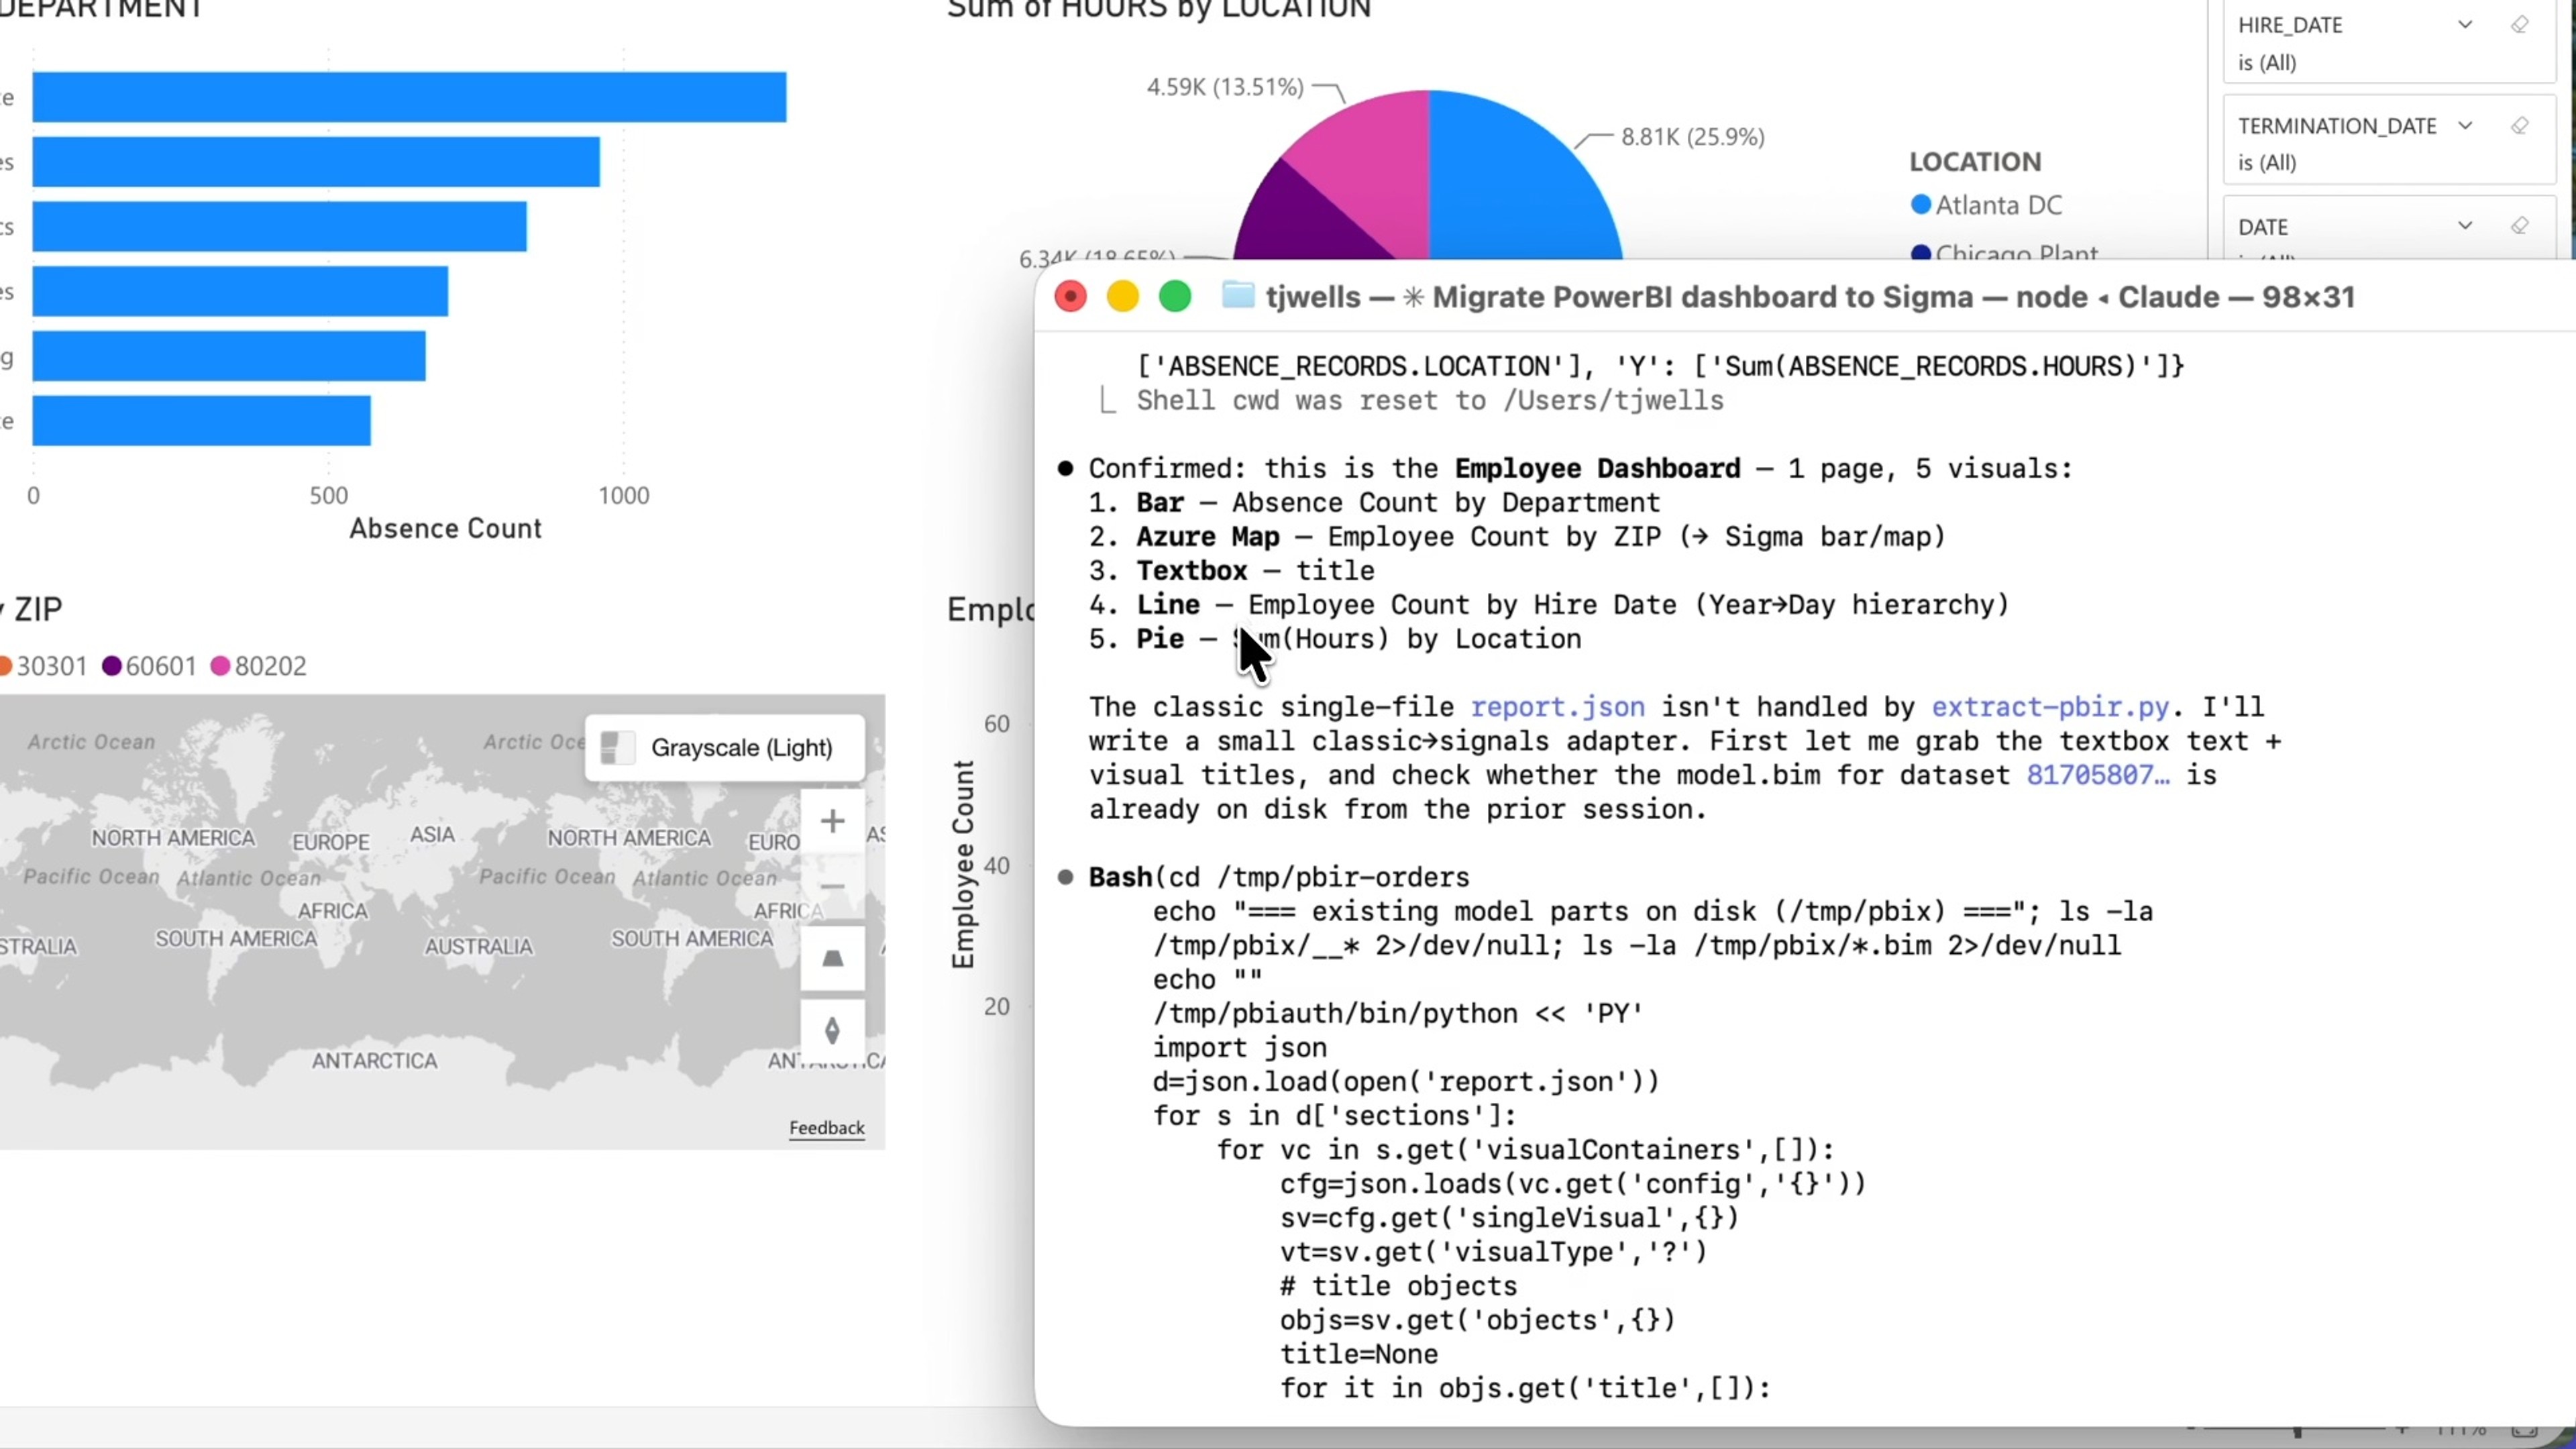Viewport: 2576px width, 1449px height.
Task: Click the "Bar — Absence Count by Department" line
Action: pyautogui.click(x=1375, y=502)
